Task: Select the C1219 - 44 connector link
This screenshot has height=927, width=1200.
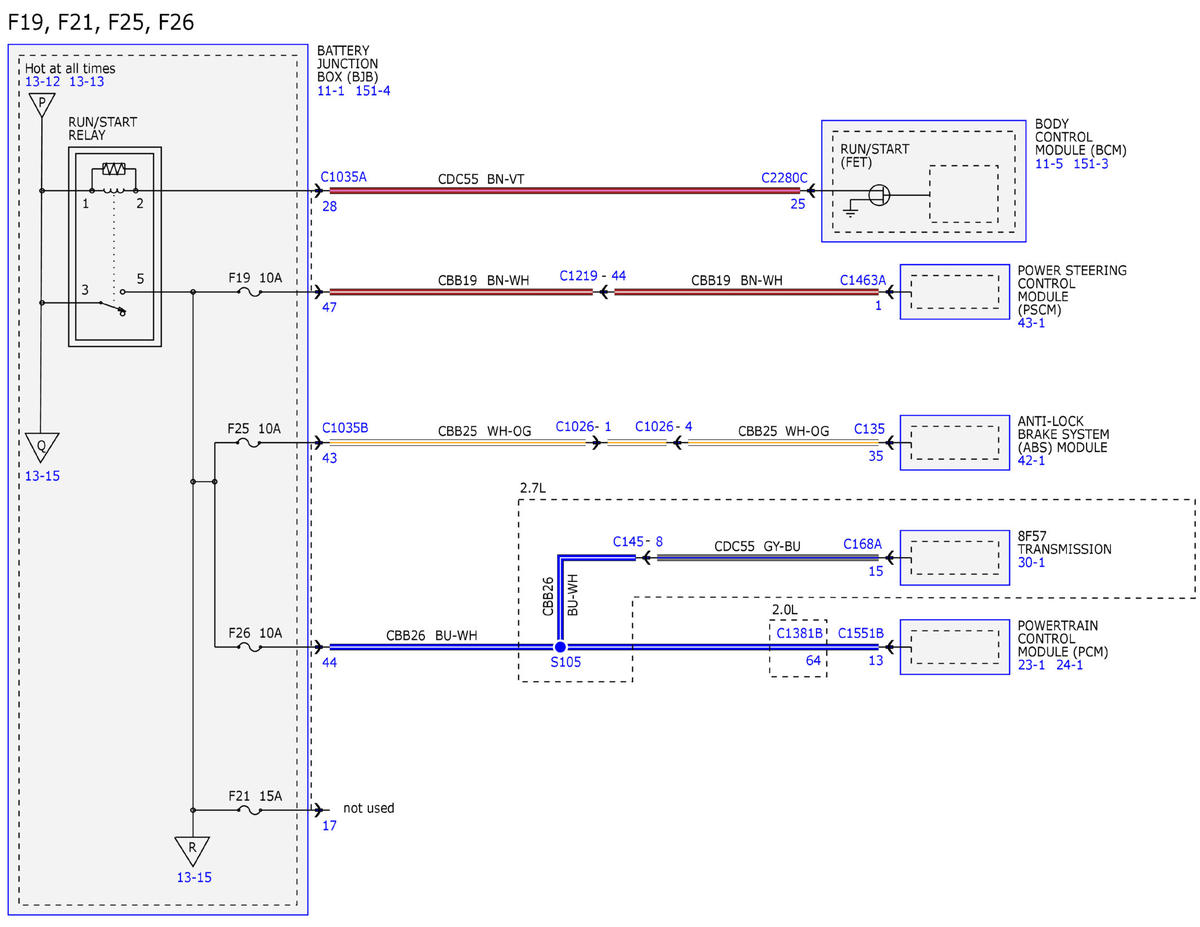Action: pos(592,275)
